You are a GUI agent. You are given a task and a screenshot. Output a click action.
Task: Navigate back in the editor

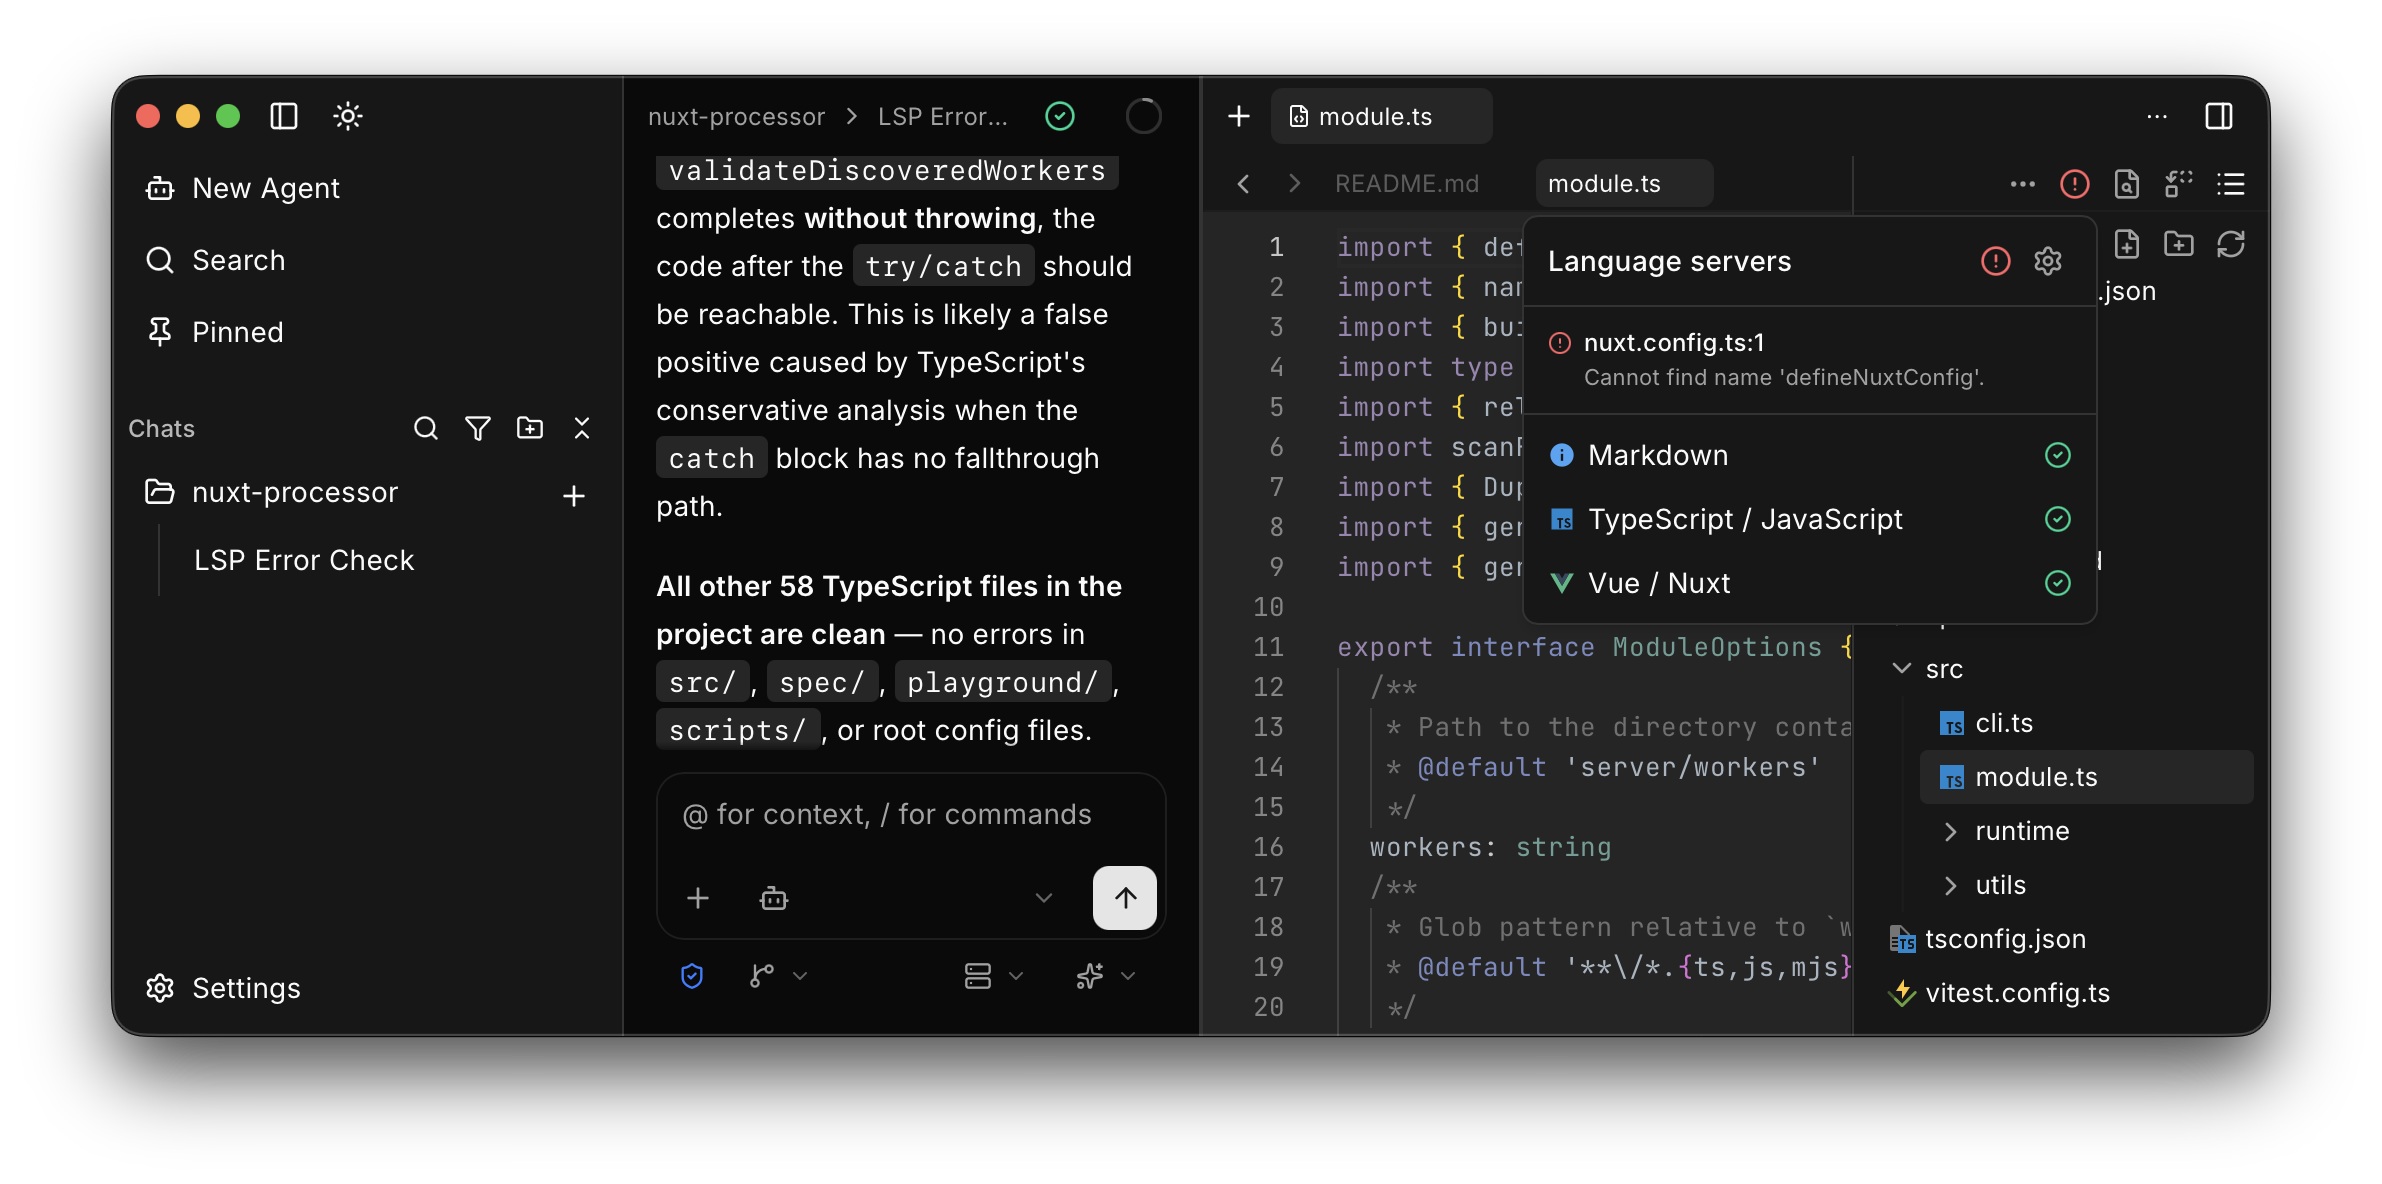(x=1243, y=184)
